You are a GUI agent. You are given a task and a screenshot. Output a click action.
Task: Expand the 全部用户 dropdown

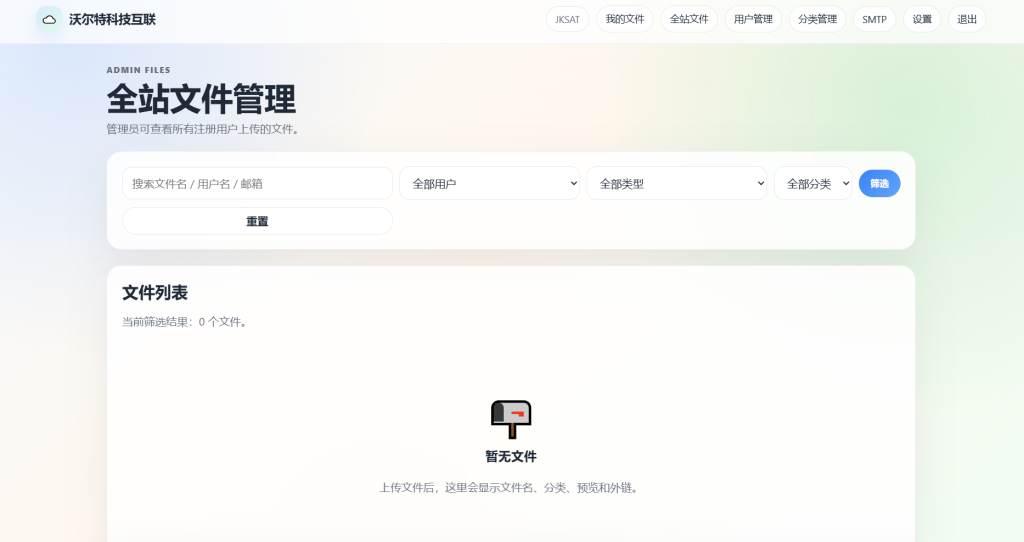pyautogui.click(x=489, y=183)
